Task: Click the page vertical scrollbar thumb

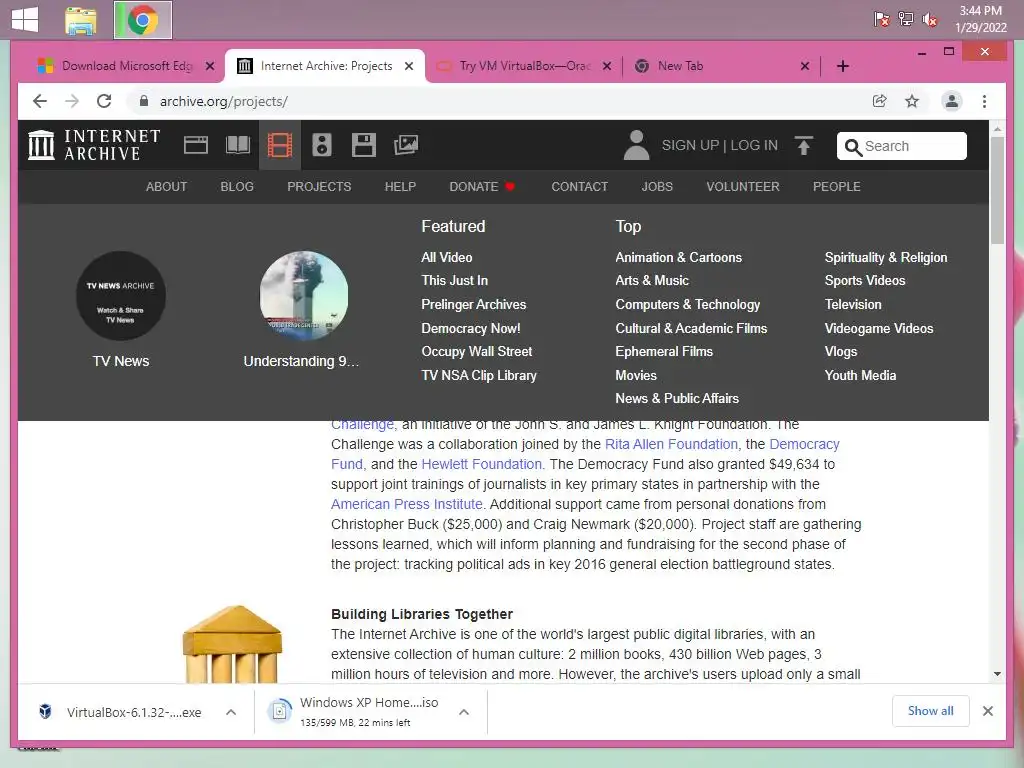Action: [x=997, y=190]
